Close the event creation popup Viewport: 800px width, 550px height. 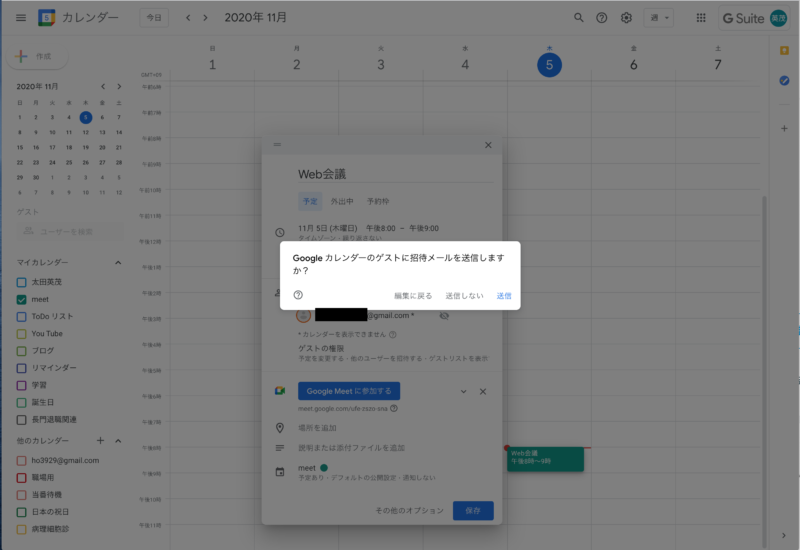point(488,145)
